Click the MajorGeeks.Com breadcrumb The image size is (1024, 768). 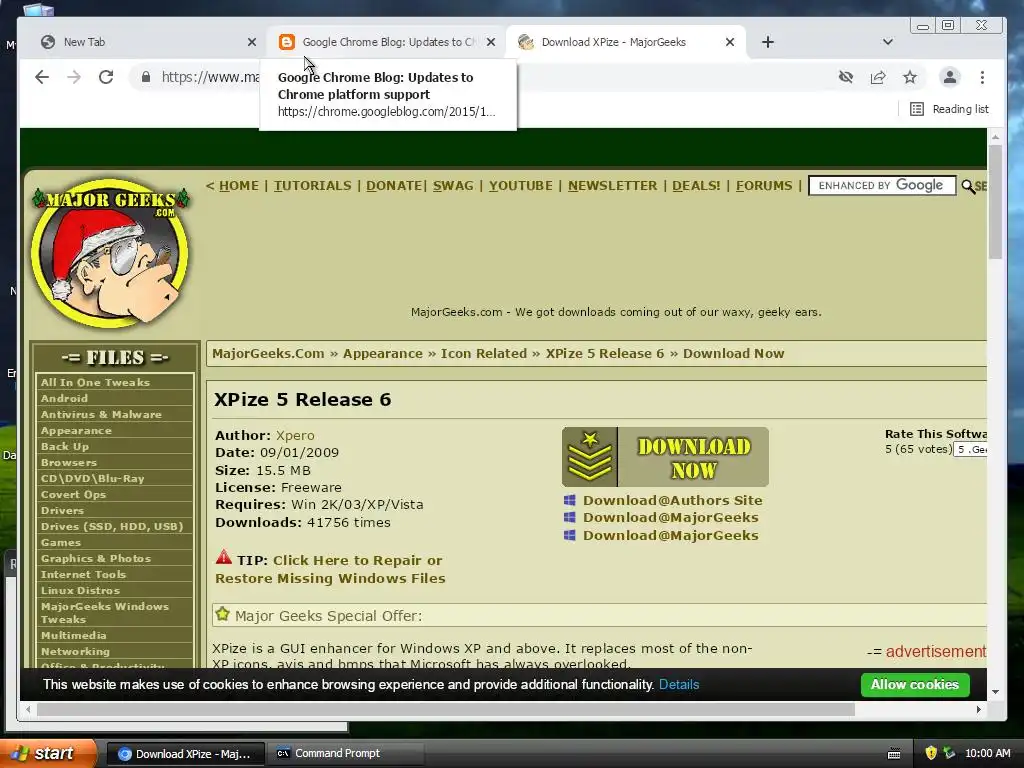(x=268, y=353)
